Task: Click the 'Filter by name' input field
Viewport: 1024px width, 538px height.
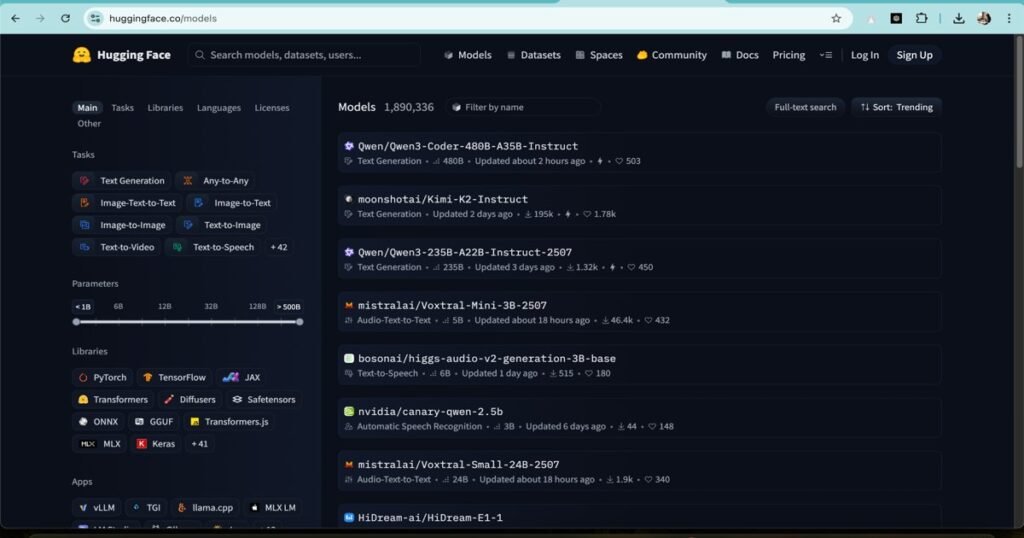Action: tap(530, 107)
